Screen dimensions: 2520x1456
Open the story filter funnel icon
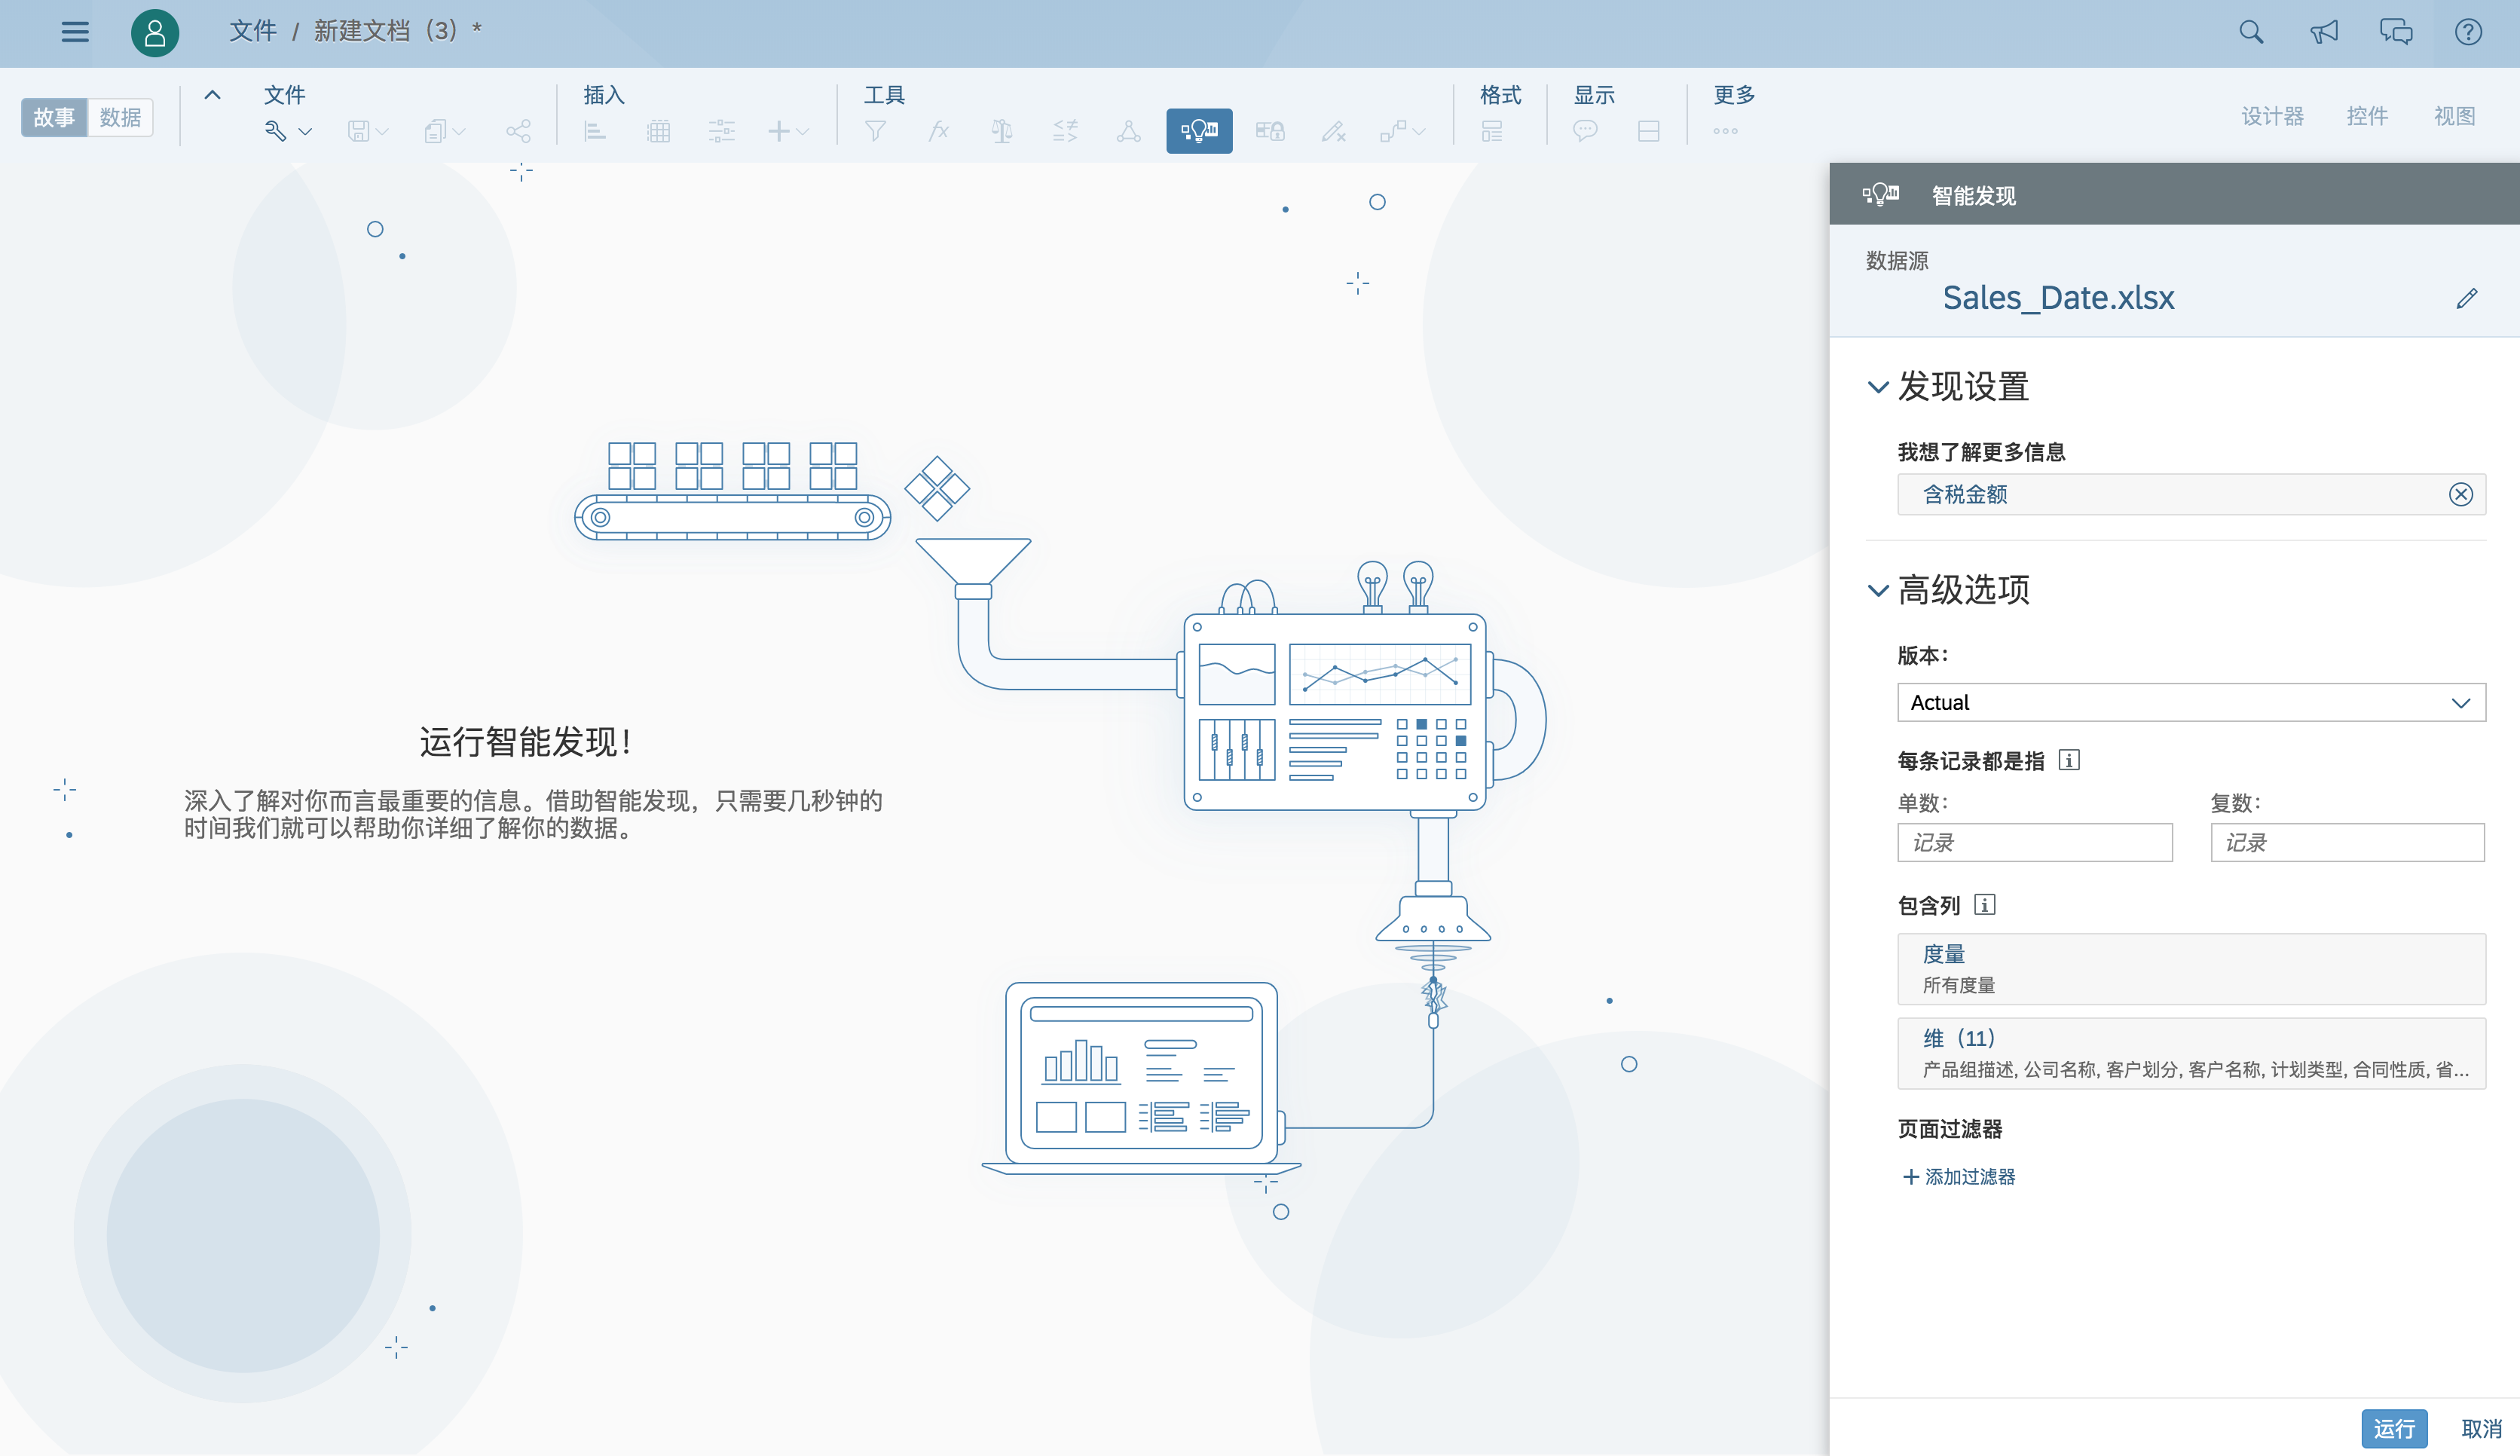click(x=875, y=131)
